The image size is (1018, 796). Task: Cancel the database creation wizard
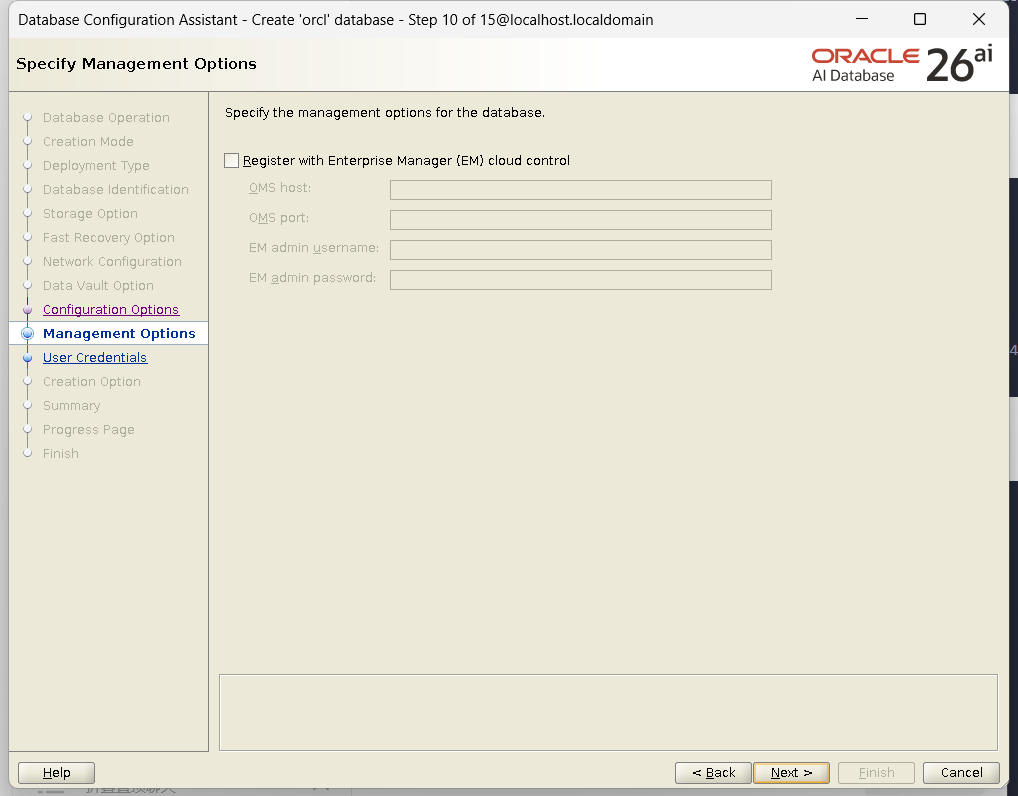tap(962, 773)
